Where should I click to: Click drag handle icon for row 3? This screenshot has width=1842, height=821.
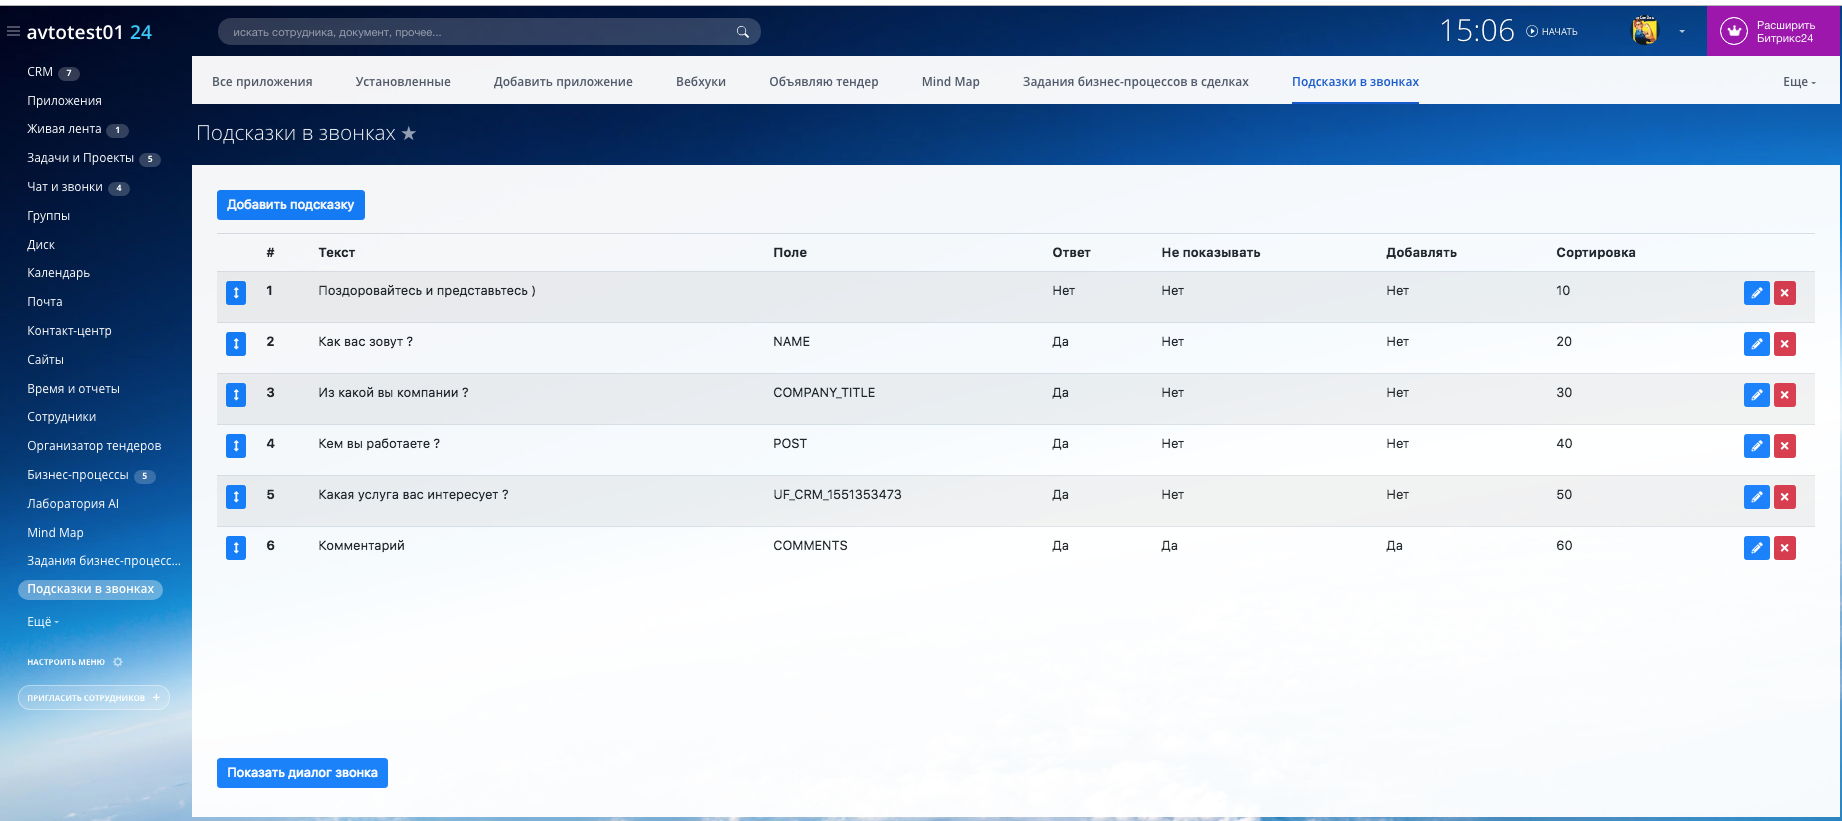point(236,395)
